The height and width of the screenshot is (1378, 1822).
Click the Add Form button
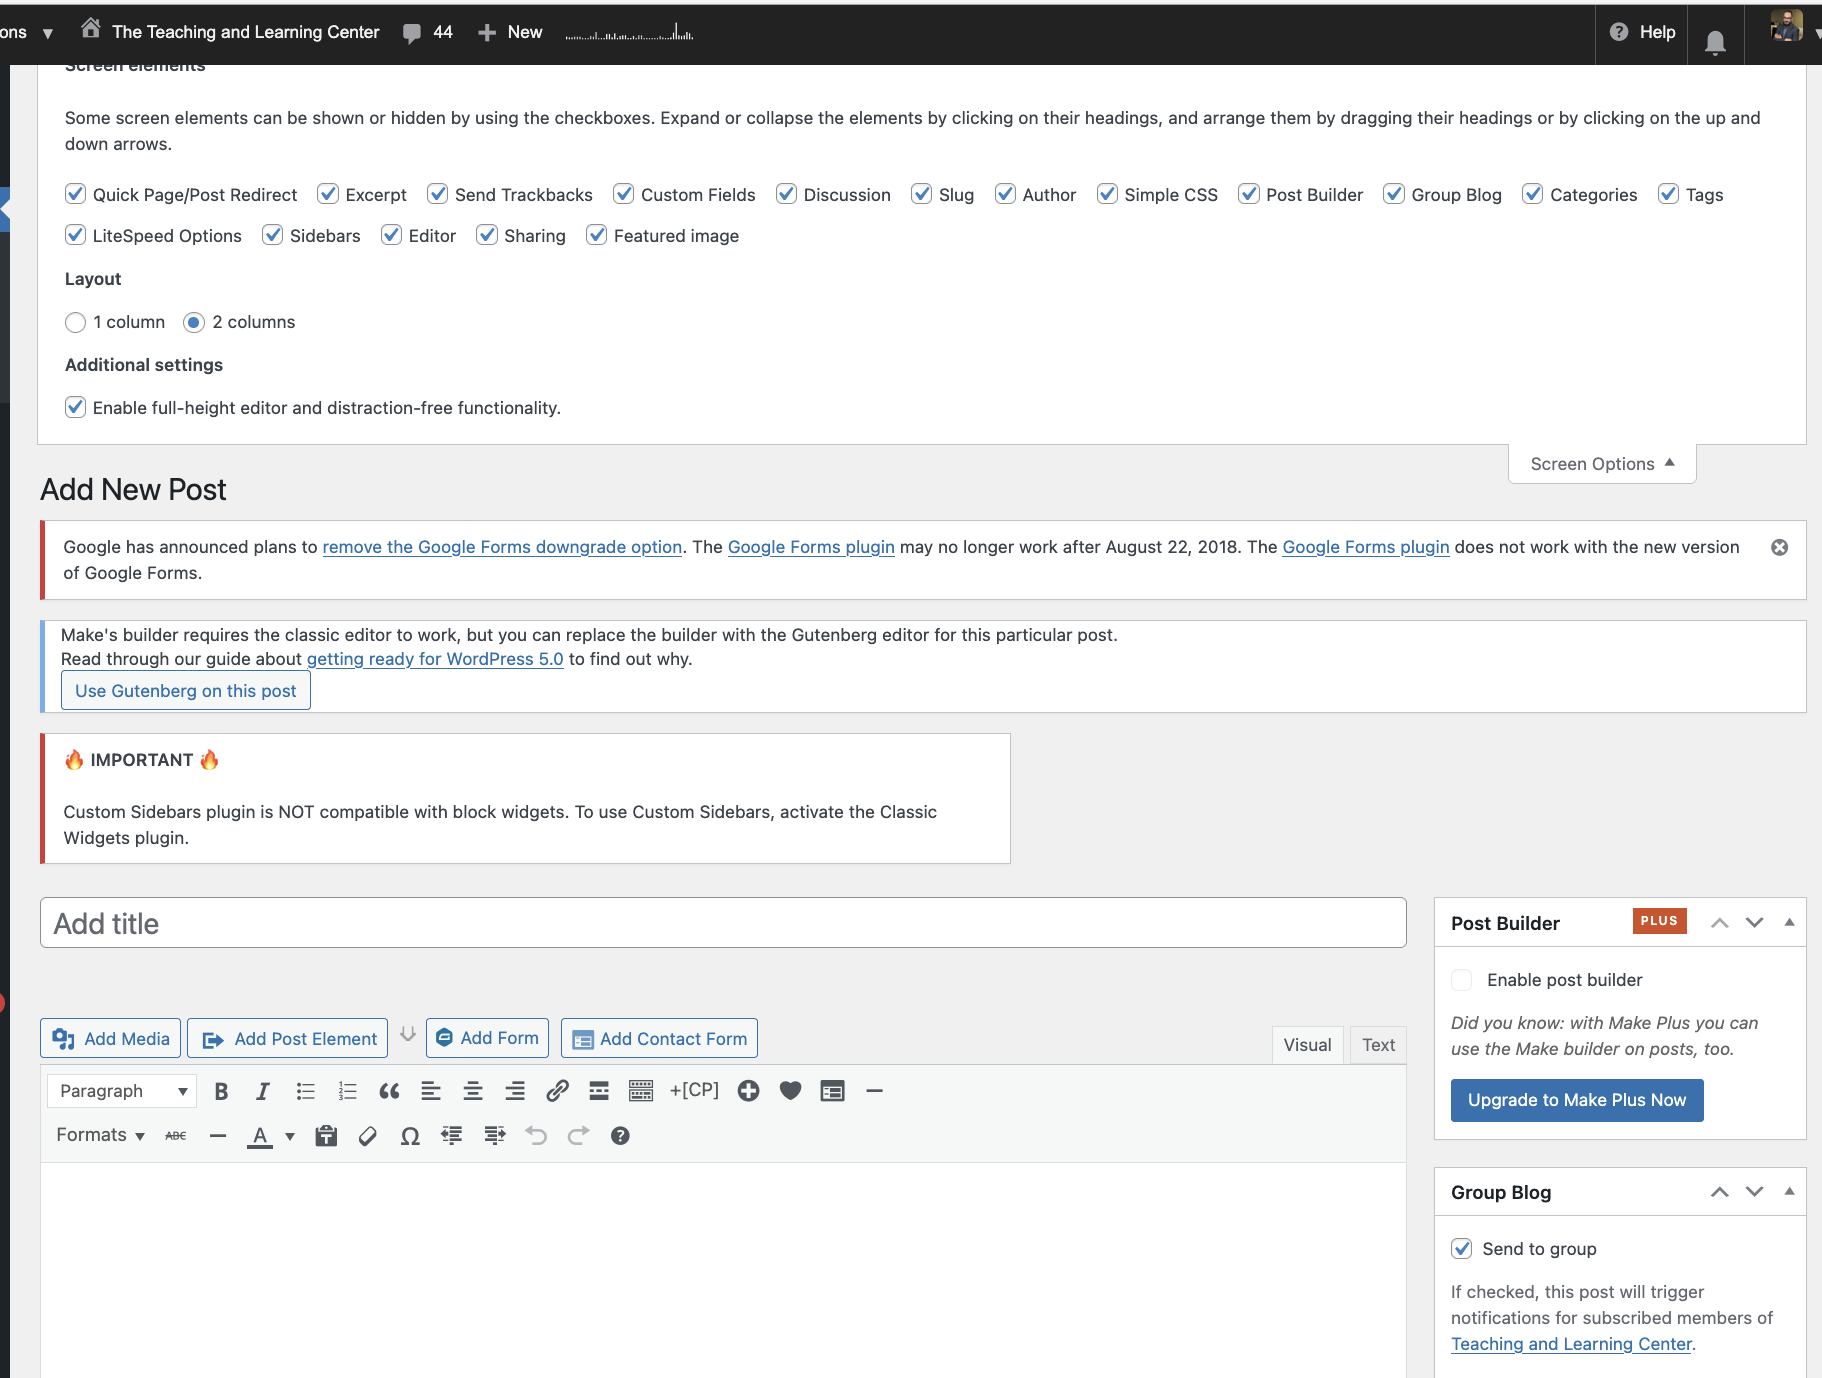[488, 1038]
